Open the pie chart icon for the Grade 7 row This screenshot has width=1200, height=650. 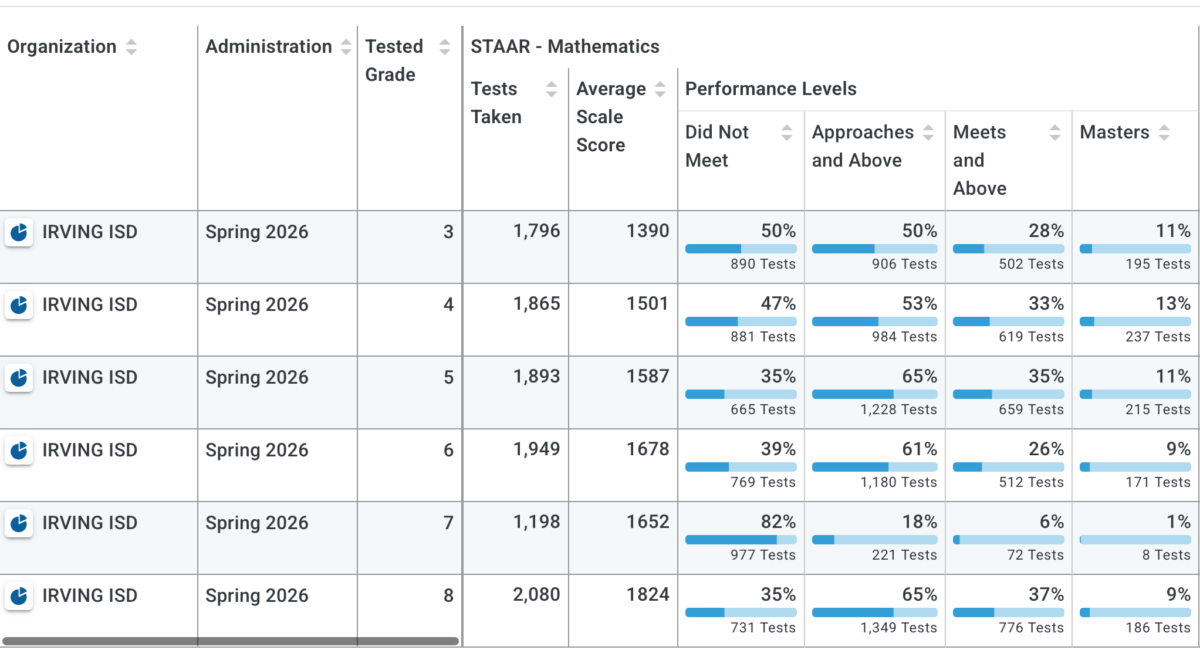click(18, 523)
